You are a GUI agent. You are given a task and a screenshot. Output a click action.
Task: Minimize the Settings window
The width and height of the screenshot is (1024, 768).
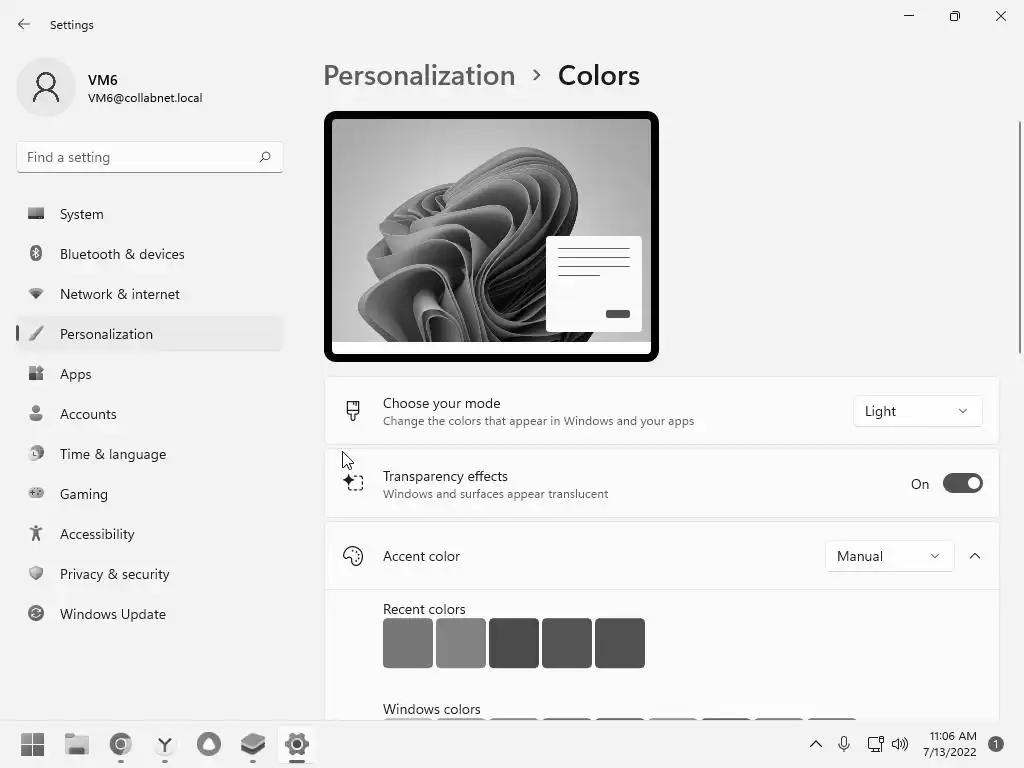coord(908,16)
